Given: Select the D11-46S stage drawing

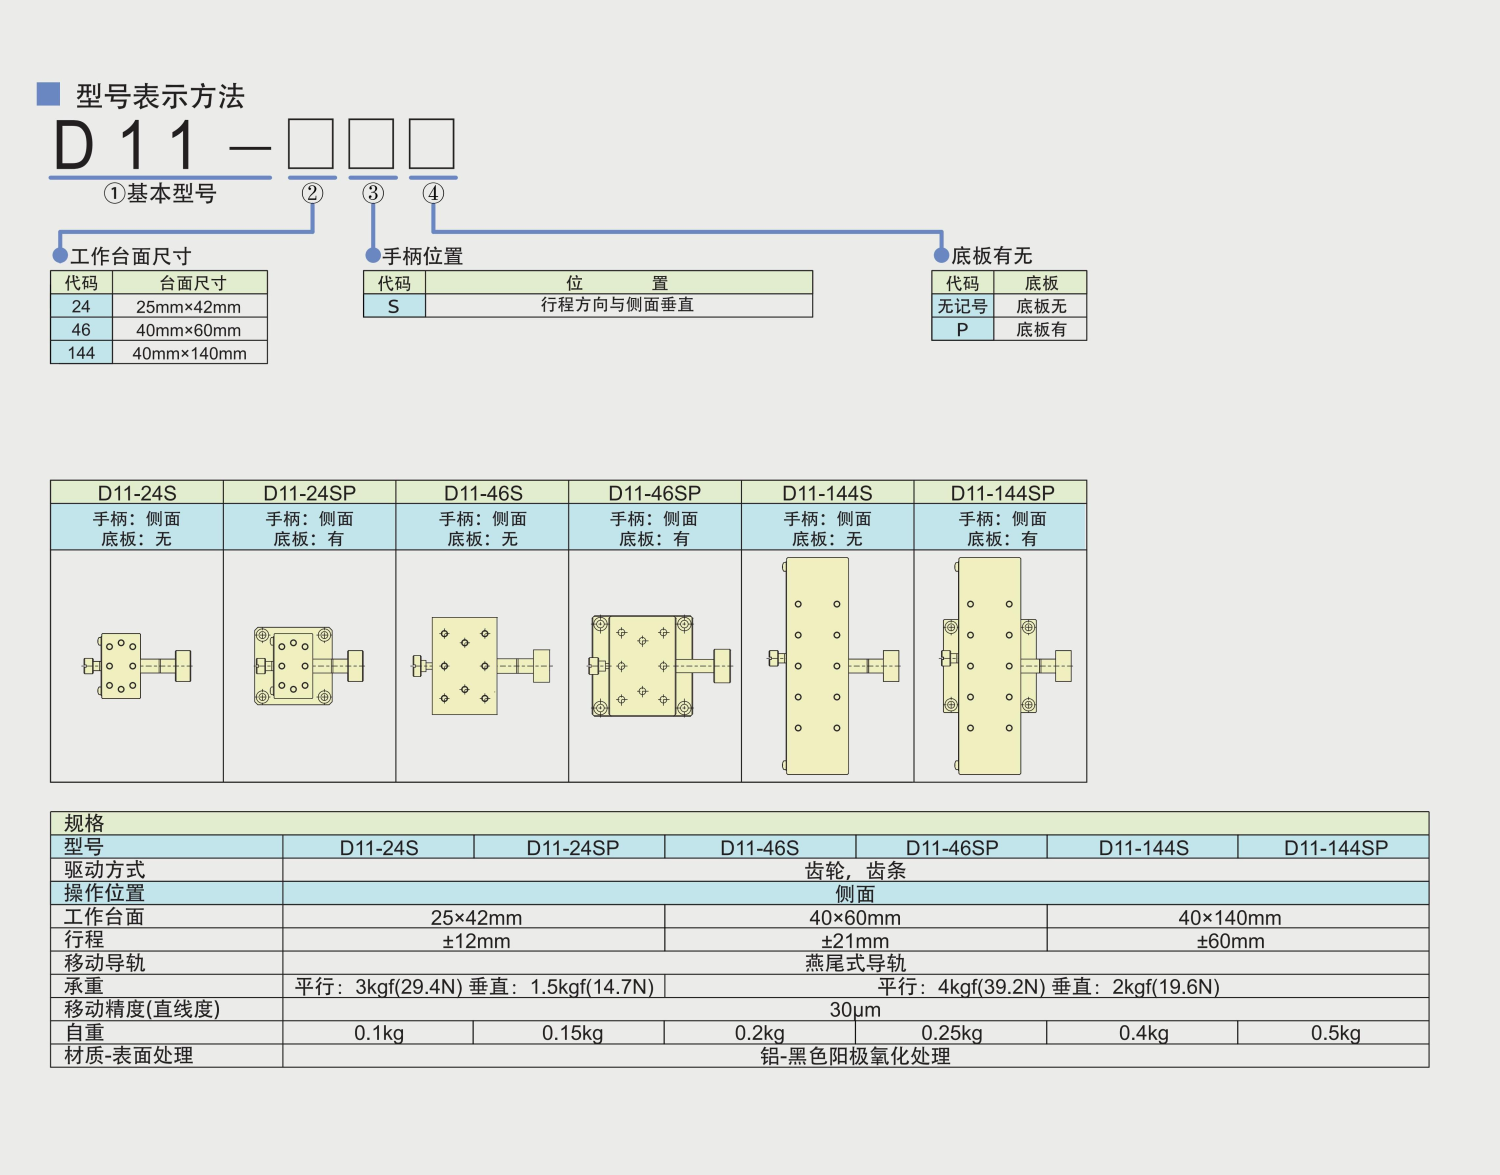Looking at the screenshot, I should coord(481,666).
